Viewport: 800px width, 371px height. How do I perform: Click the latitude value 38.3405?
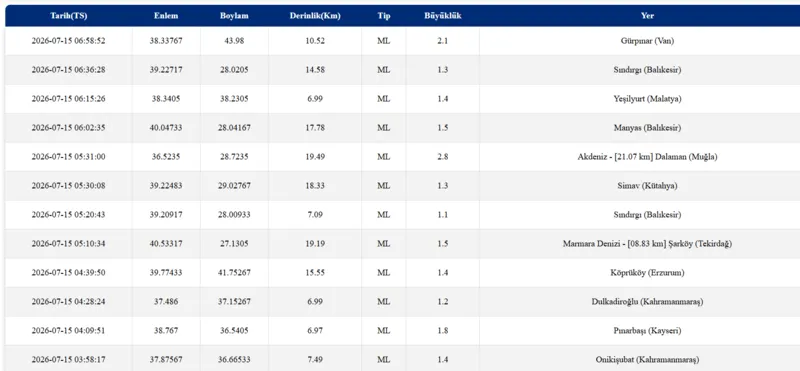point(166,99)
